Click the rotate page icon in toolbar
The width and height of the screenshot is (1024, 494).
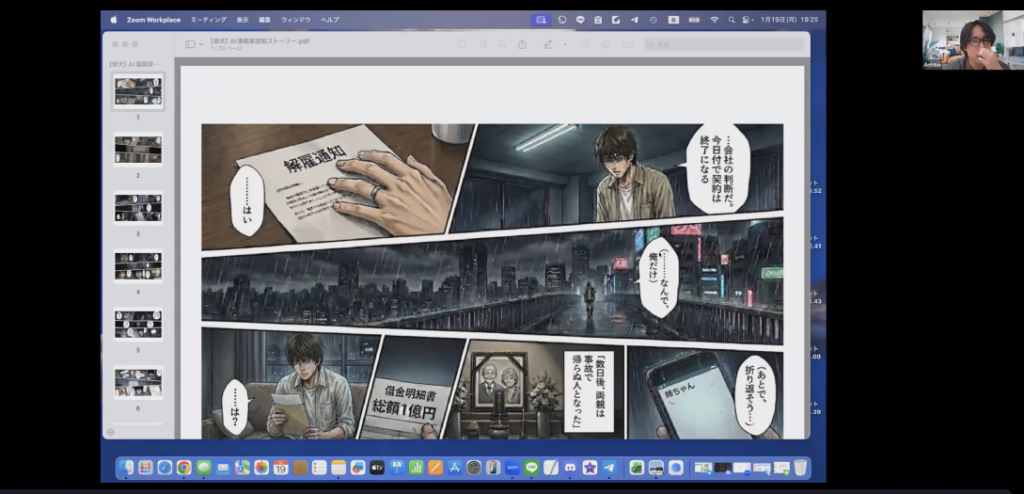[x=585, y=44]
